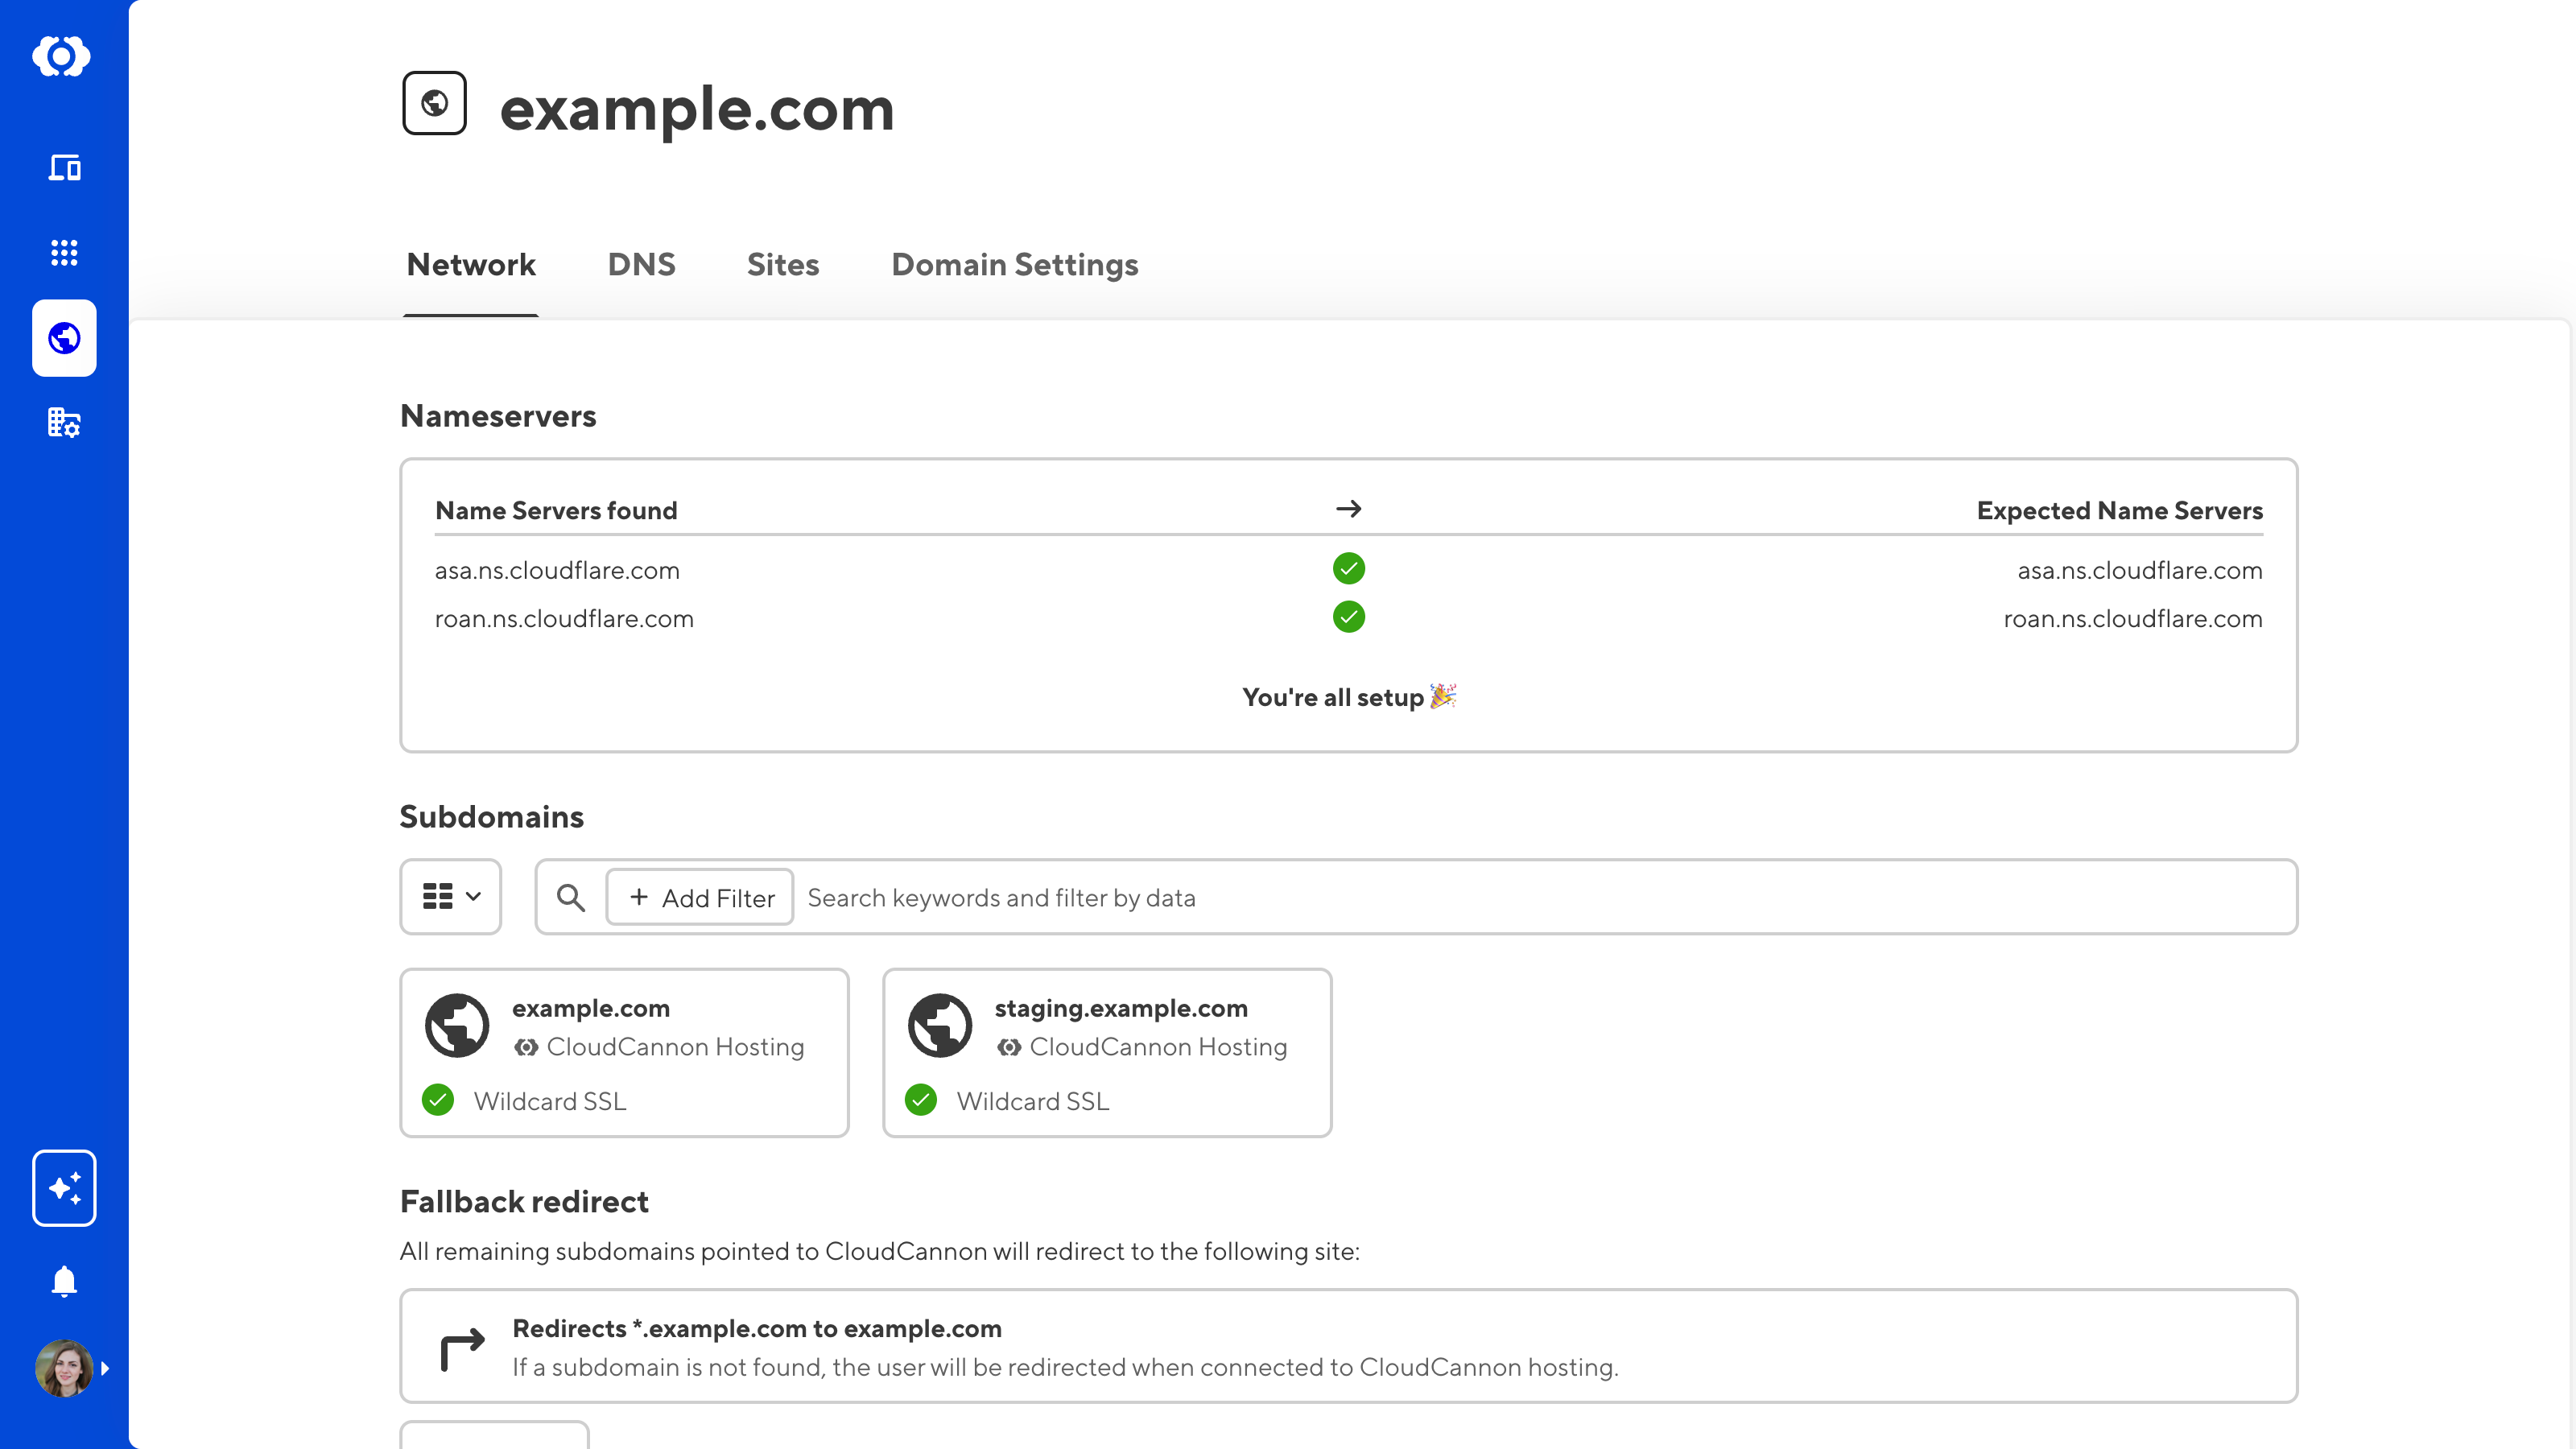This screenshot has width=2576, height=1449.
Task: Click the subdomain search keywords field
Action: [1500, 897]
